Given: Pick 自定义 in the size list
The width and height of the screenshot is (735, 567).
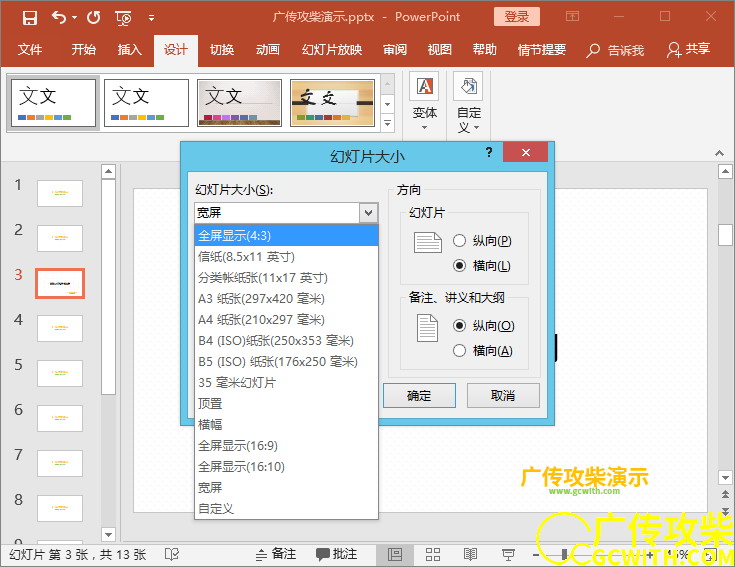Looking at the screenshot, I should coord(286,508).
